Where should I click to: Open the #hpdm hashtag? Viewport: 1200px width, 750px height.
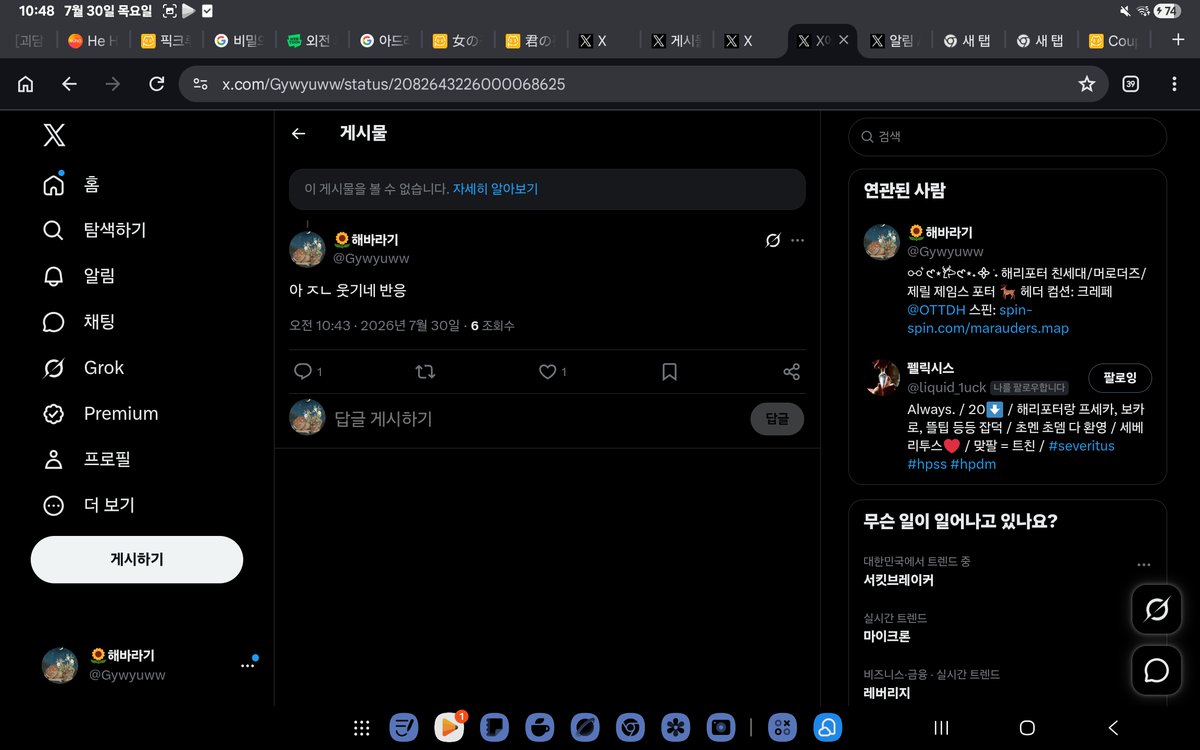pos(973,464)
